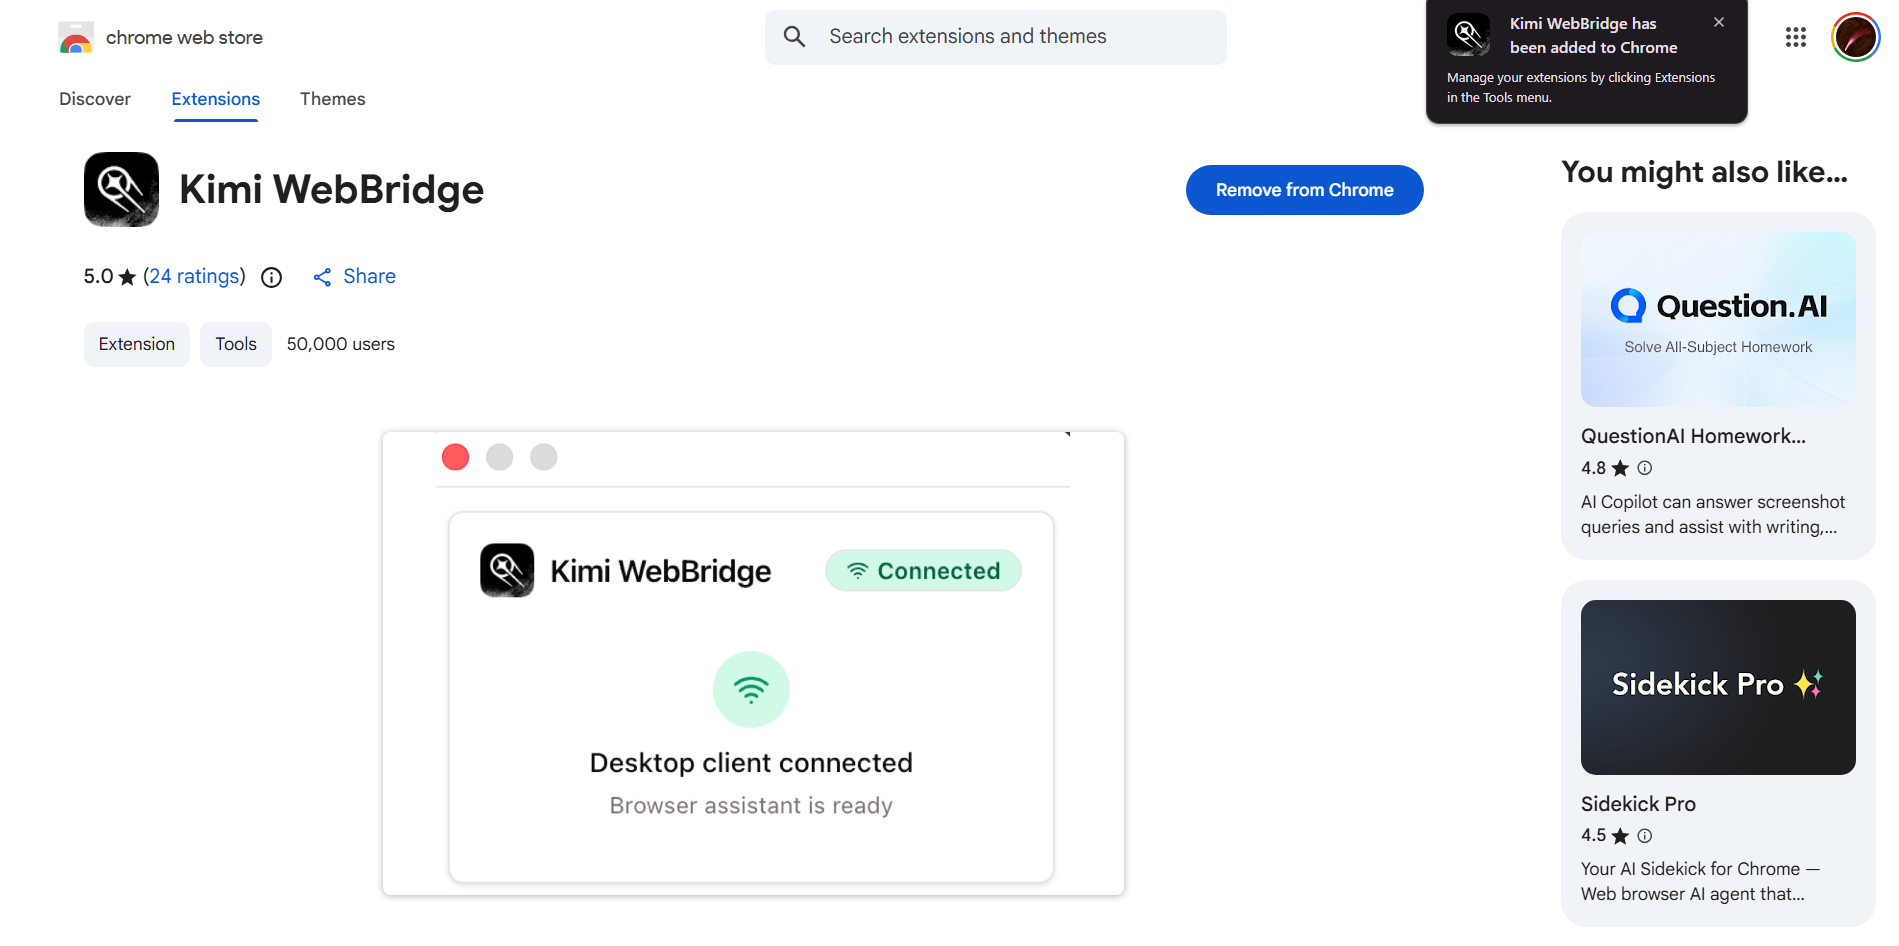The image size is (1899, 946).
Task: Click Remove from Chrome button
Action: [x=1305, y=190]
